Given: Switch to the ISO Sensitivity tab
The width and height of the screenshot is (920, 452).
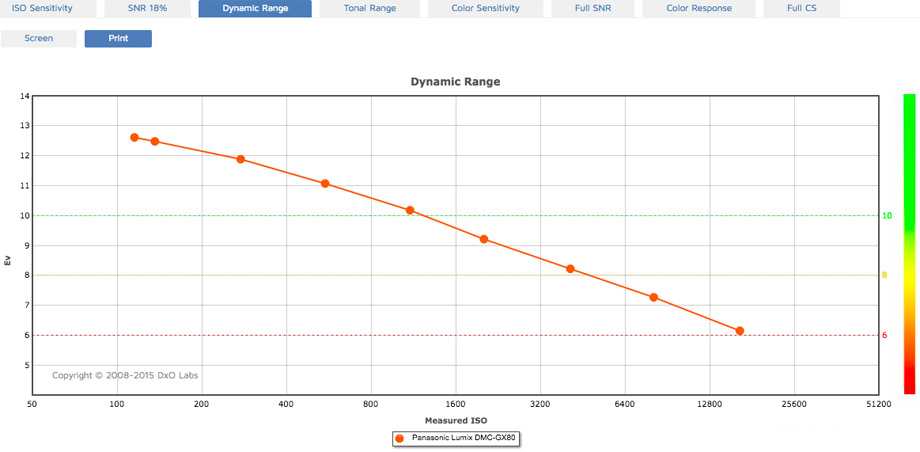Looking at the screenshot, I should coord(42,8).
